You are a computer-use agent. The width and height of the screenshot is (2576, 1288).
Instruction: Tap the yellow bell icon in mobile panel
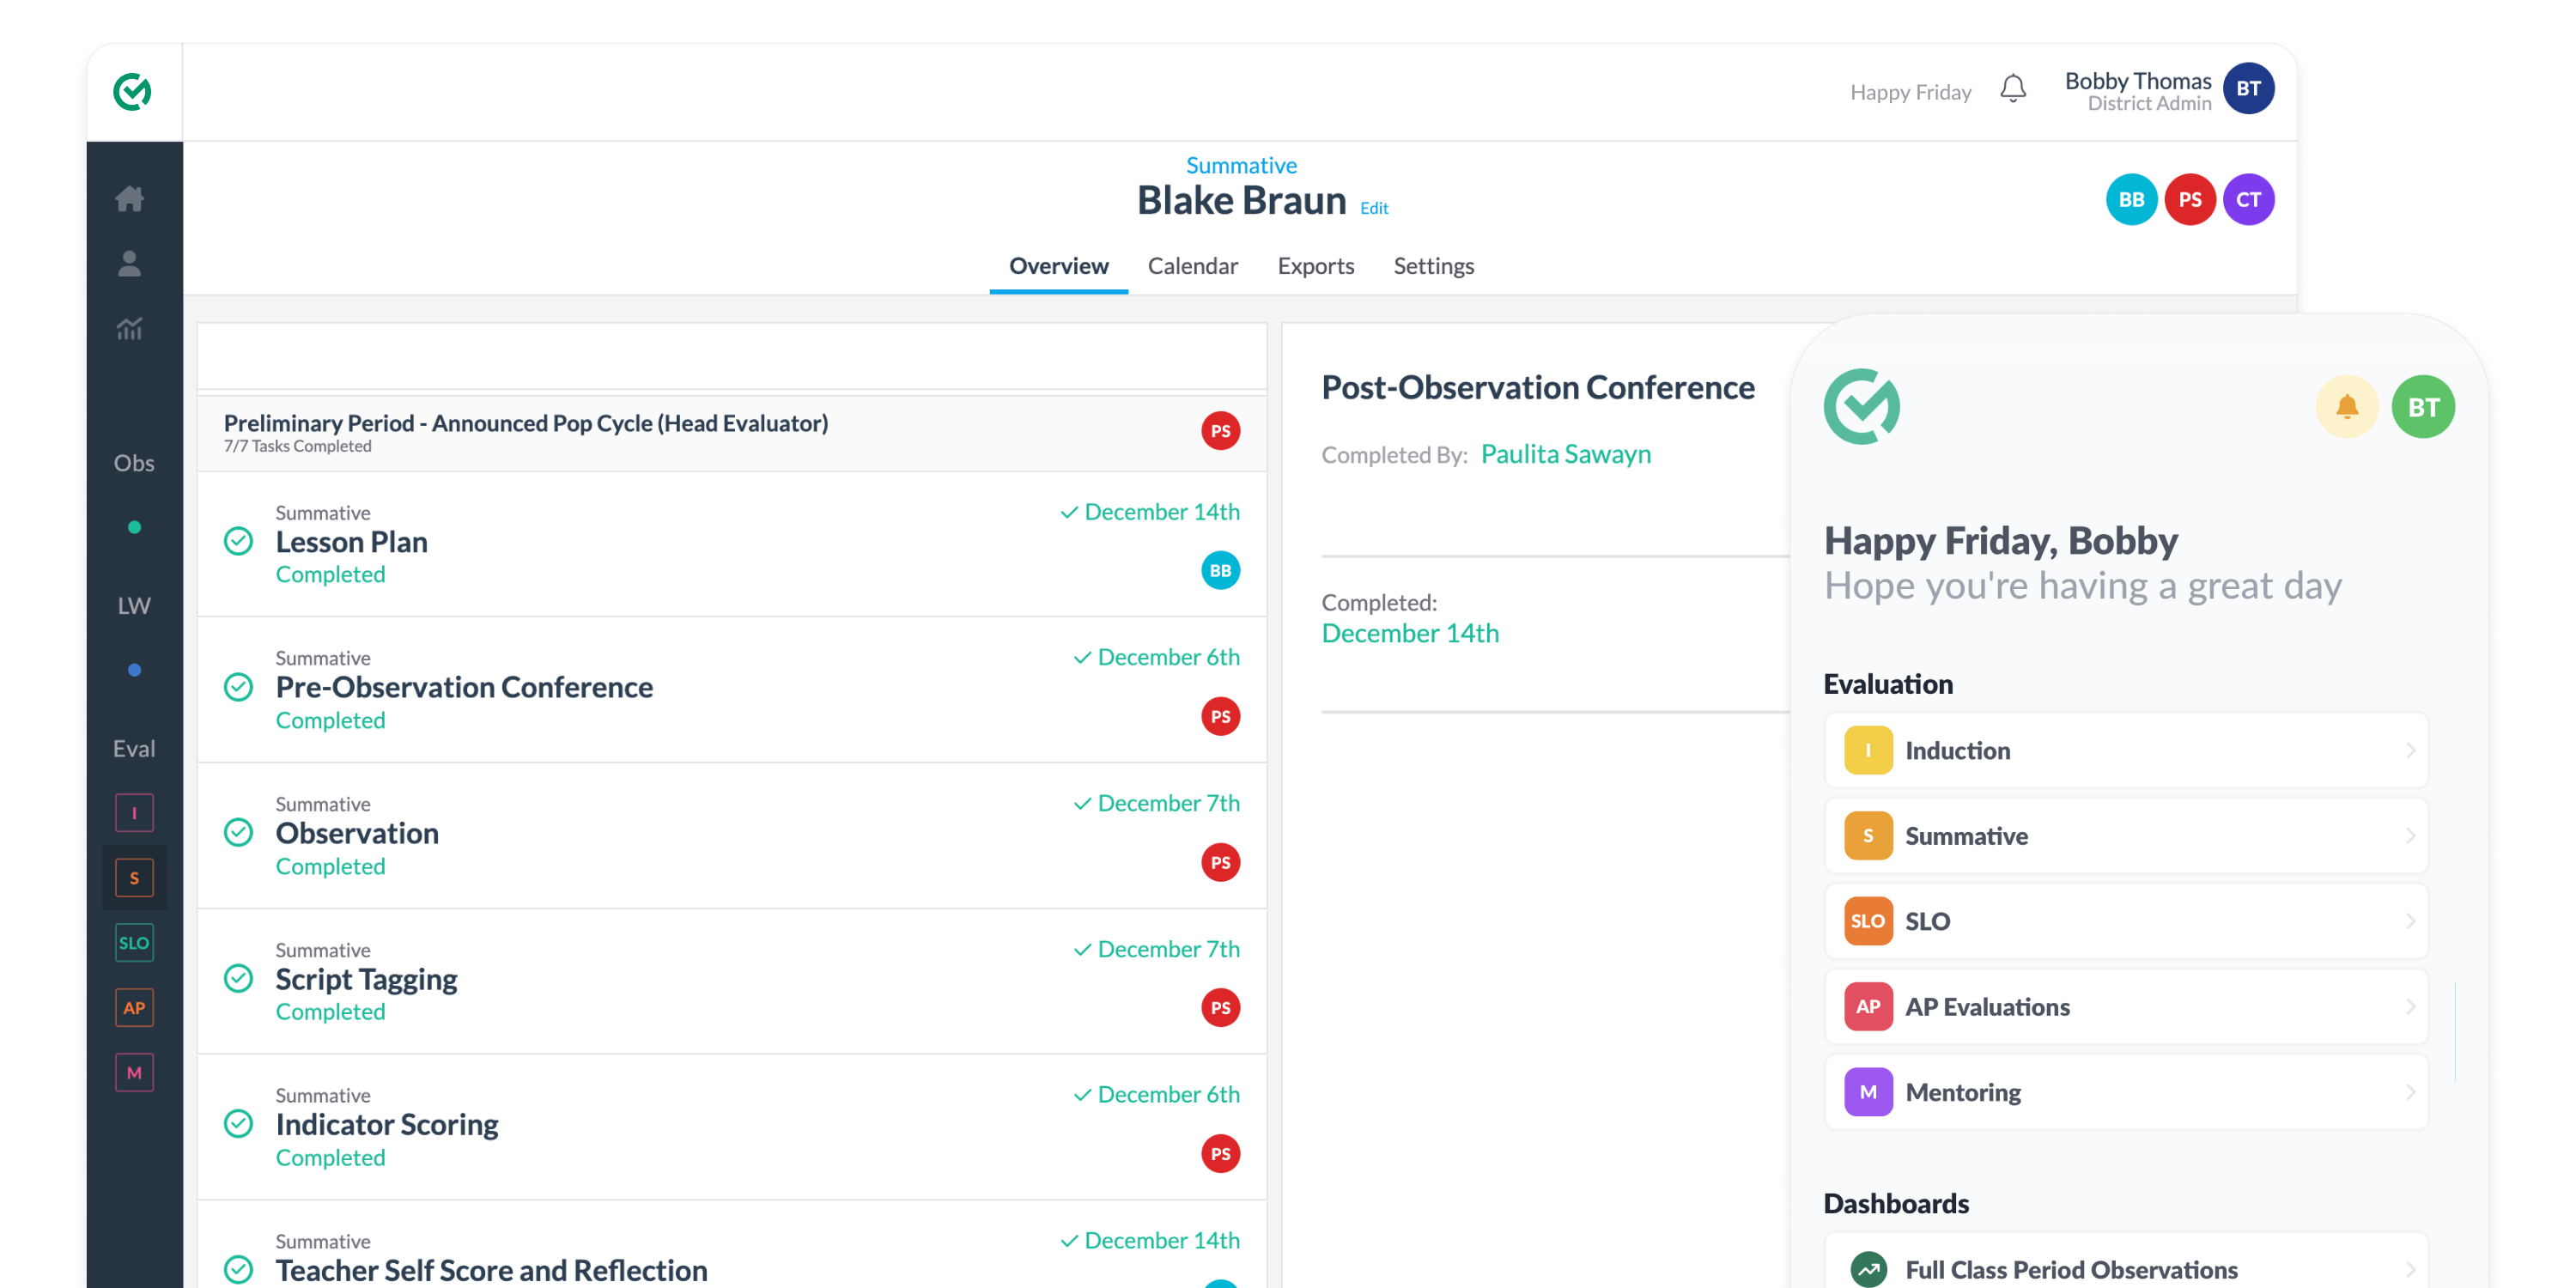[2346, 407]
